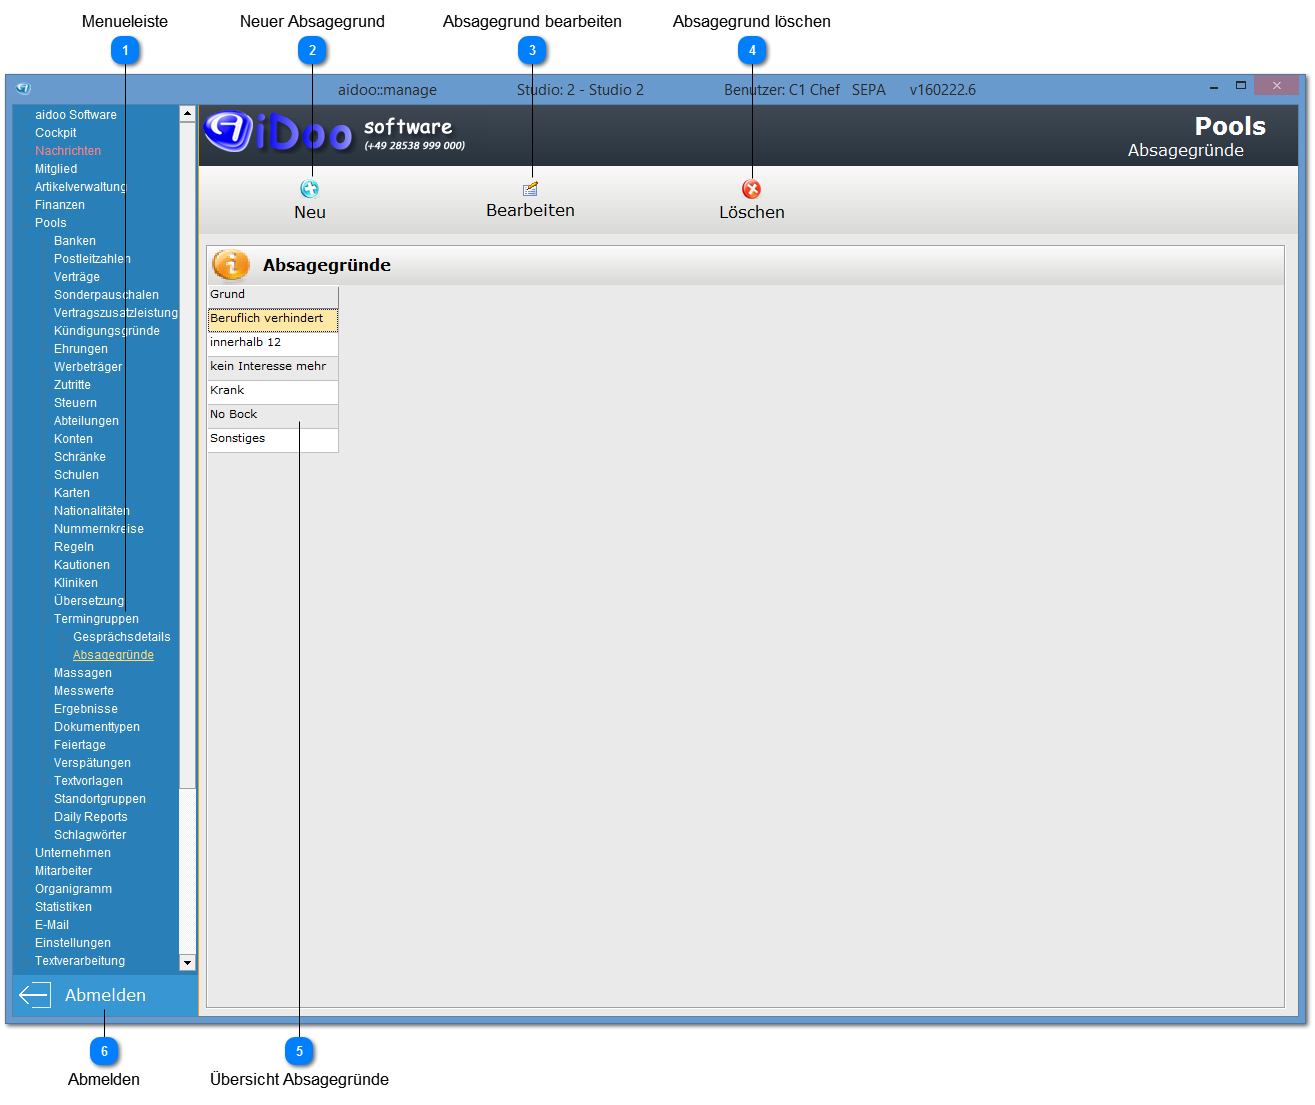
Task: Open the Schränke pool item
Action: click(80, 457)
